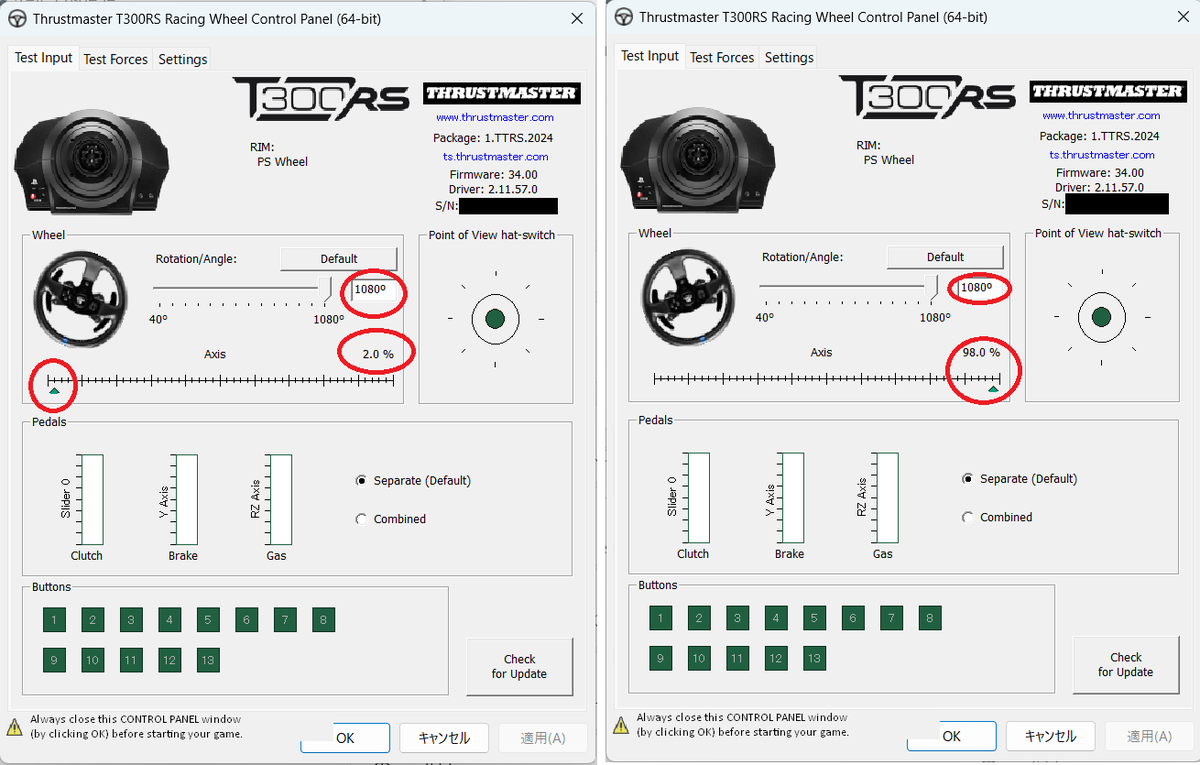
Task: Click the Brake pedal bar in right window
Action: 792,498
